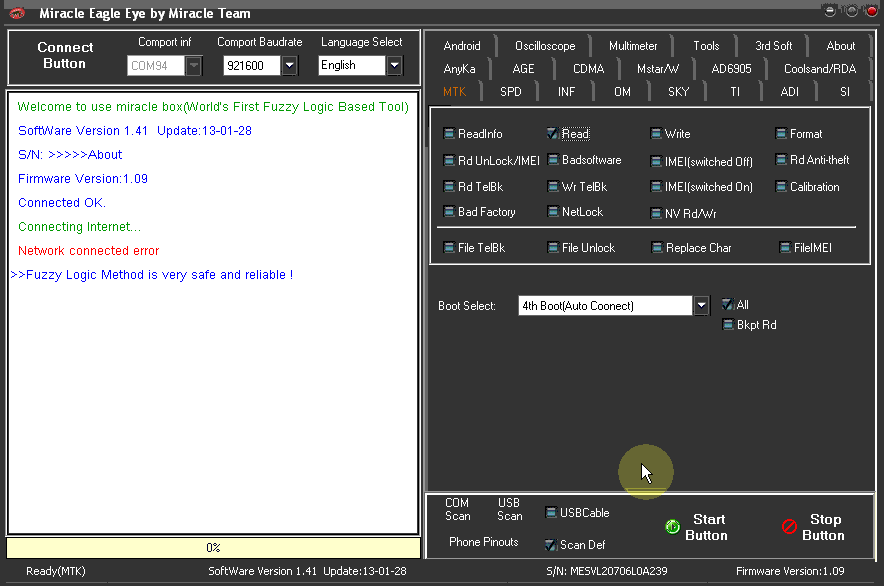The height and width of the screenshot is (586, 884).
Task: Switch to the Tools tab
Action: click(706, 46)
